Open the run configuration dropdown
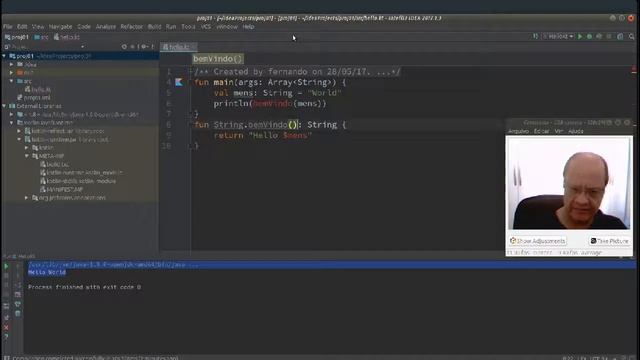This screenshot has height=360, width=640. pos(558,37)
